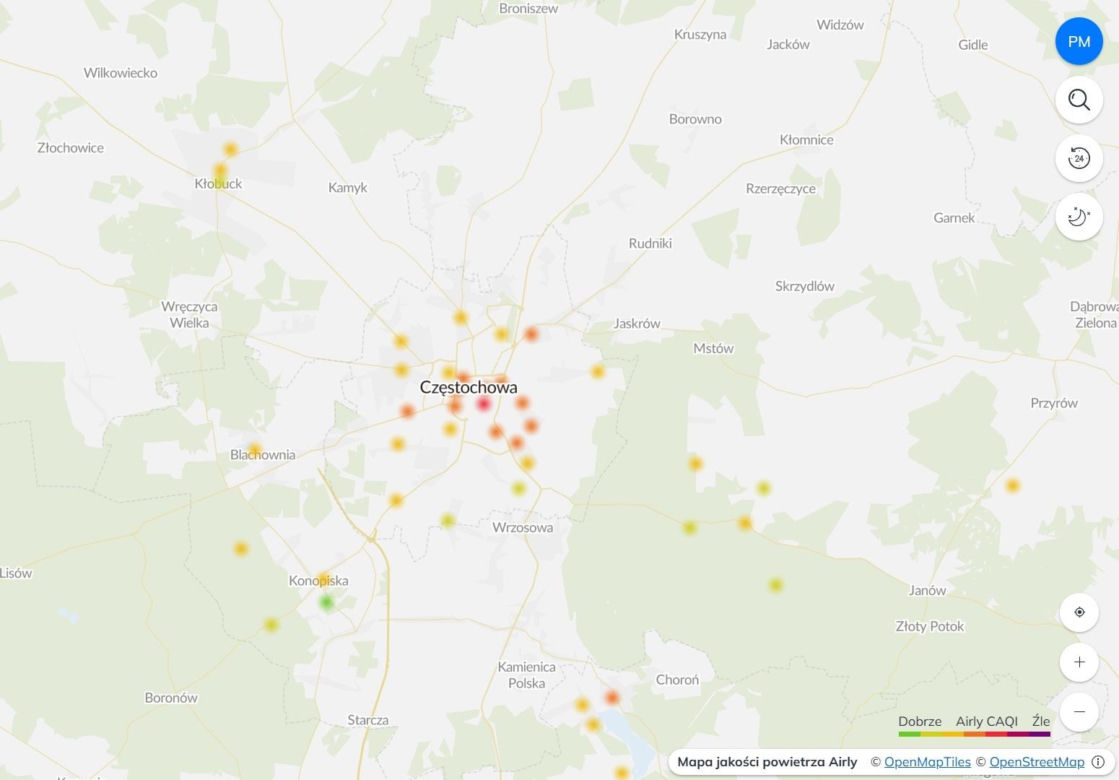Click the Złoty Potok label
Screen dimensions: 1119x780
point(929,627)
